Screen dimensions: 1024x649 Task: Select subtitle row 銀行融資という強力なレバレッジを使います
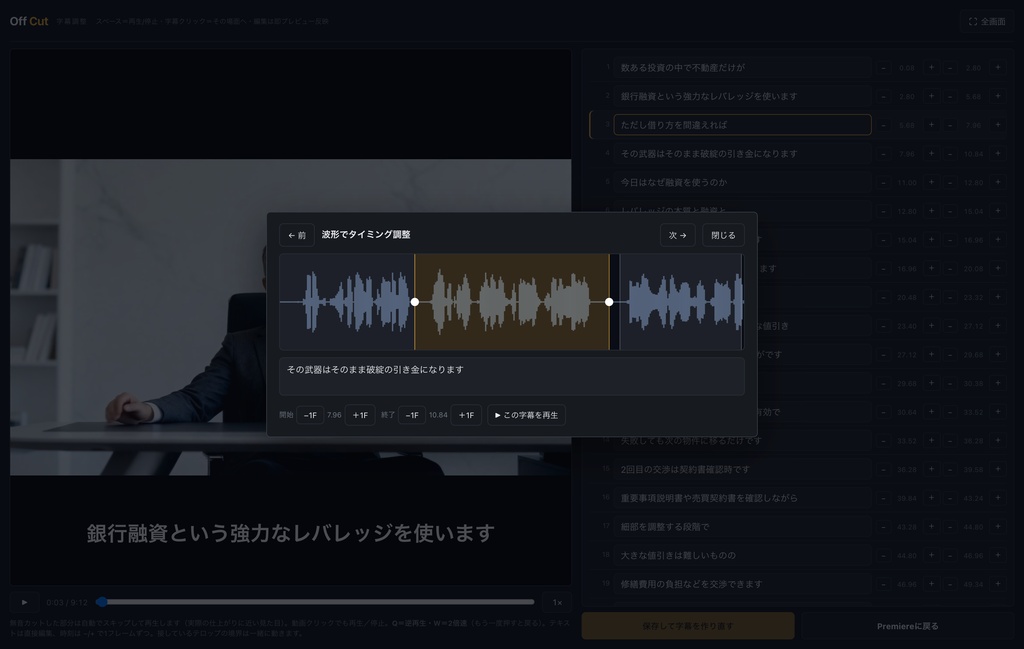(x=742, y=96)
